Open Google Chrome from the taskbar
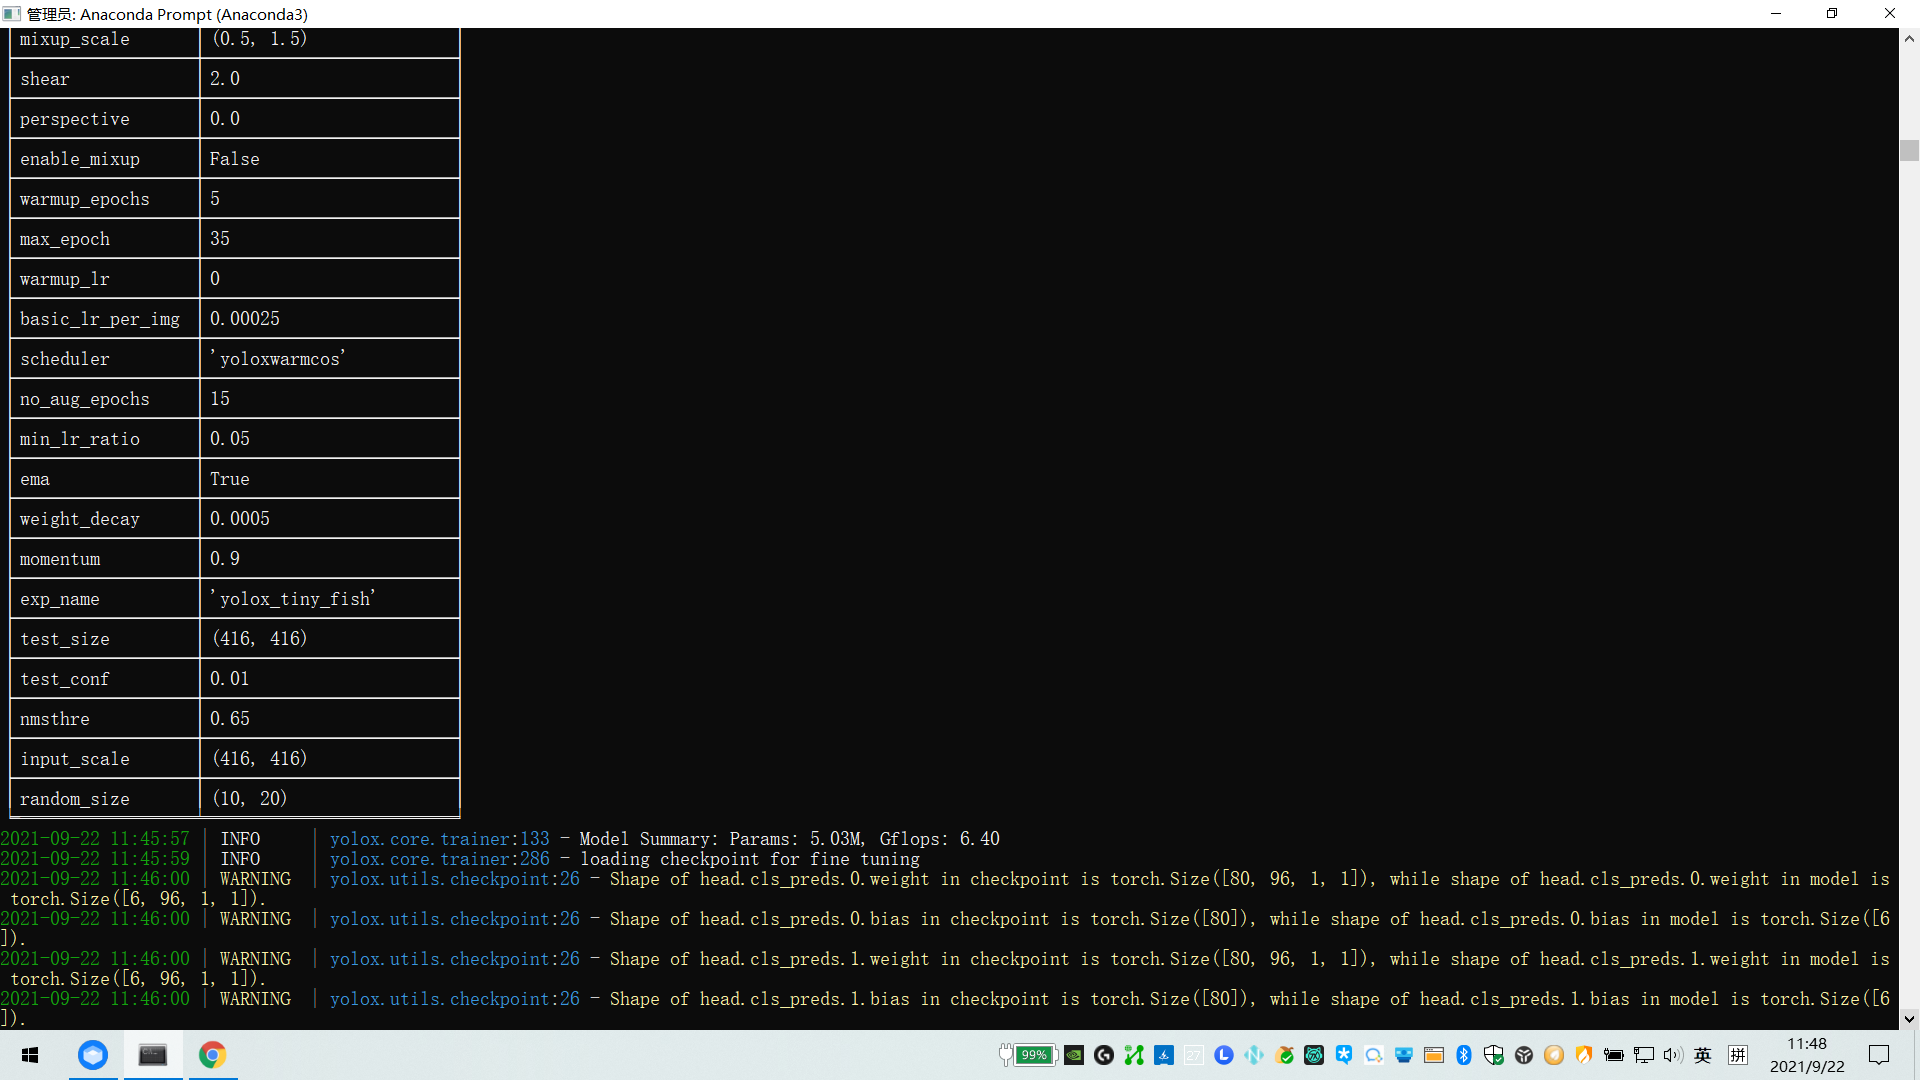Image resolution: width=1920 pixels, height=1080 pixels. click(x=212, y=1055)
